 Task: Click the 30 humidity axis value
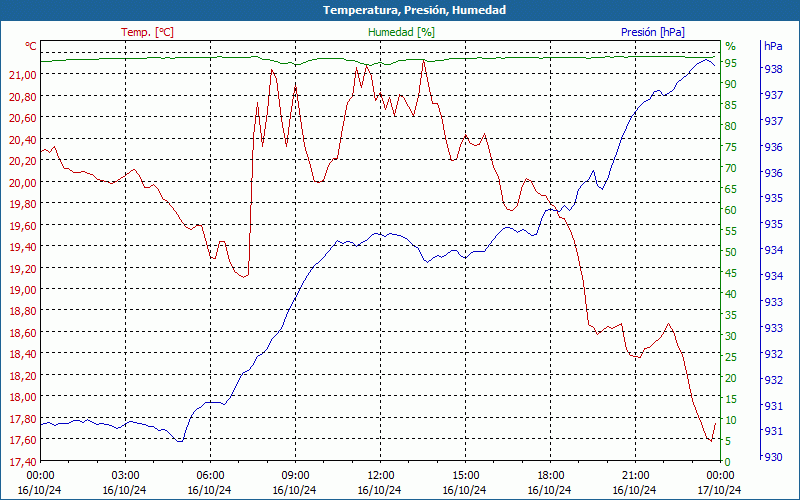pyautogui.click(x=731, y=336)
